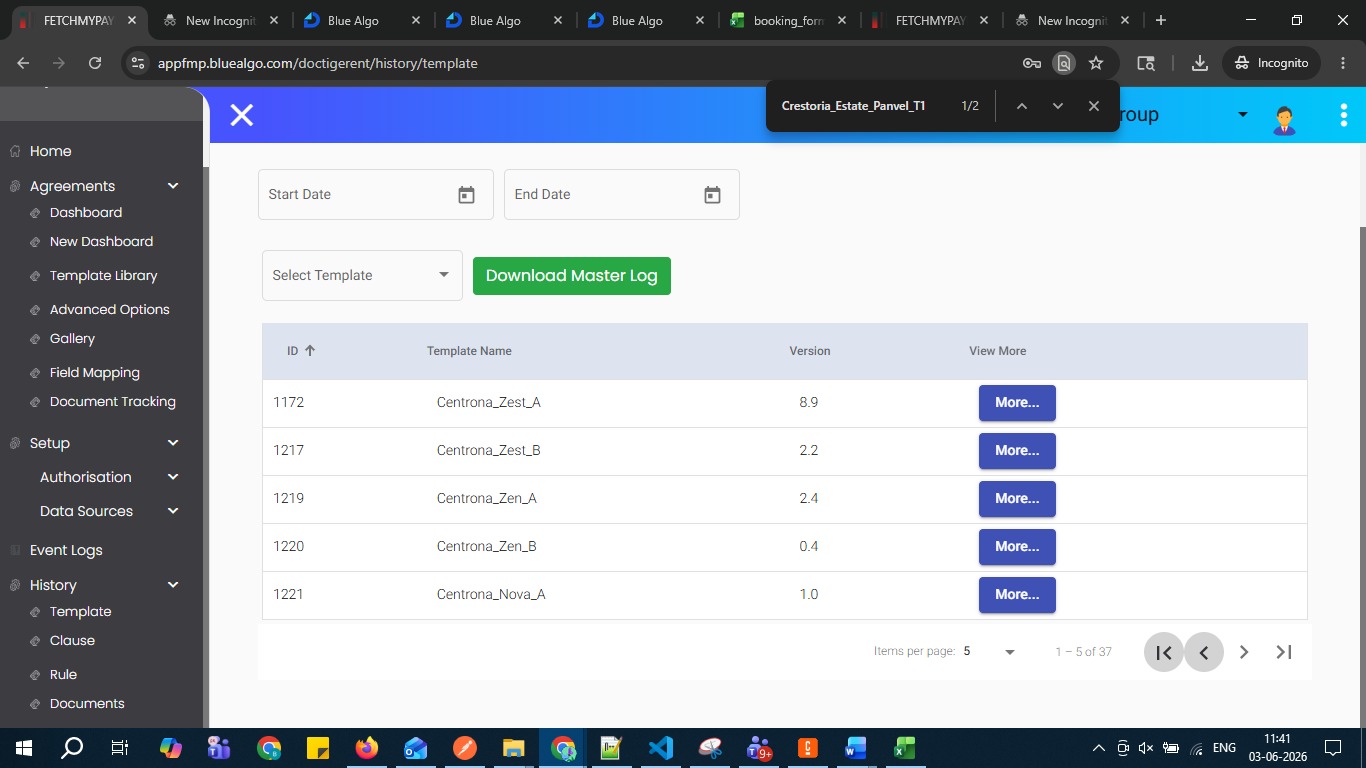Open the three-dot options menu in header
This screenshot has height=768, width=1366.
click(1343, 115)
